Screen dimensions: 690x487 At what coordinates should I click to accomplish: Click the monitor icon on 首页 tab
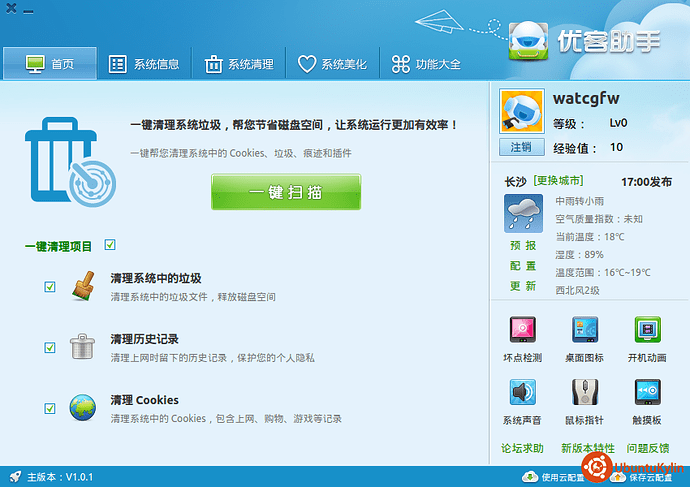coord(35,64)
